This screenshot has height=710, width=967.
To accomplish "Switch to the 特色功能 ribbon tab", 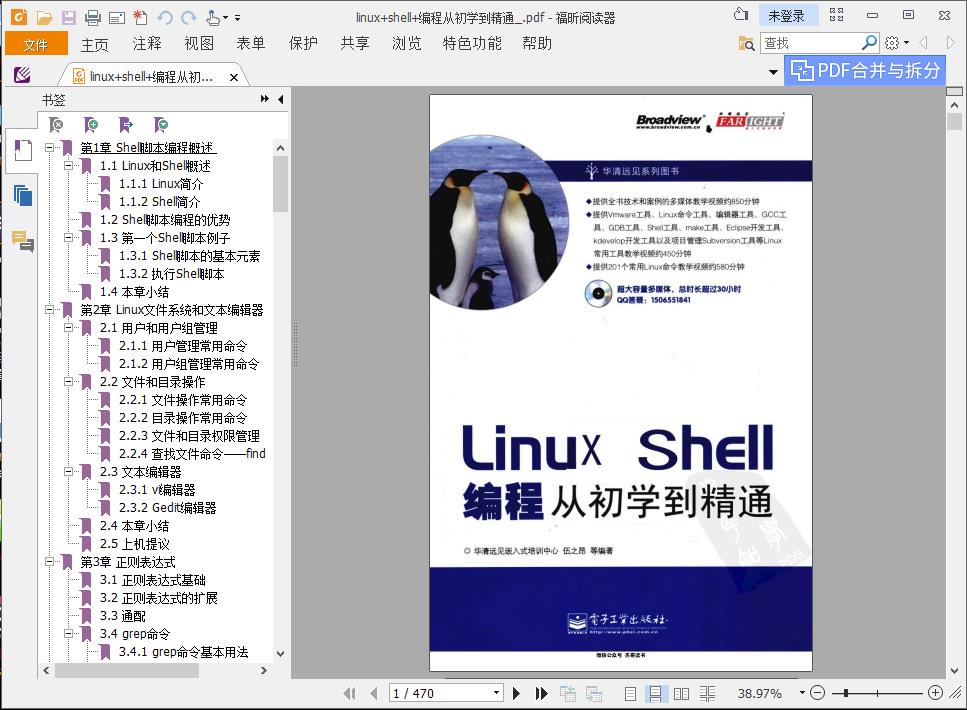I will [472, 43].
